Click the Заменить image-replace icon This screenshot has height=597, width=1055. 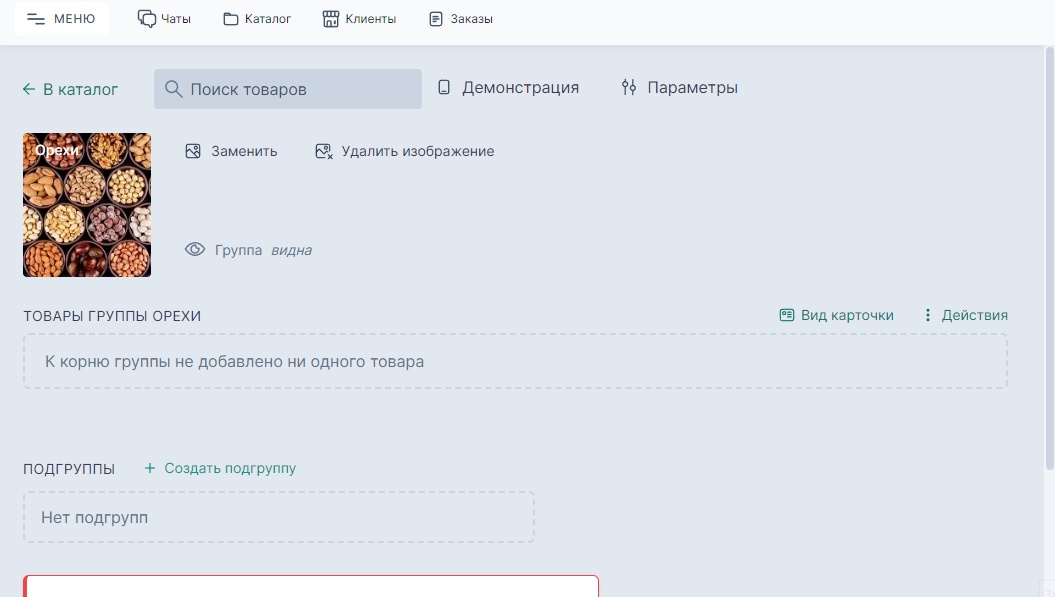pyautogui.click(x=192, y=151)
